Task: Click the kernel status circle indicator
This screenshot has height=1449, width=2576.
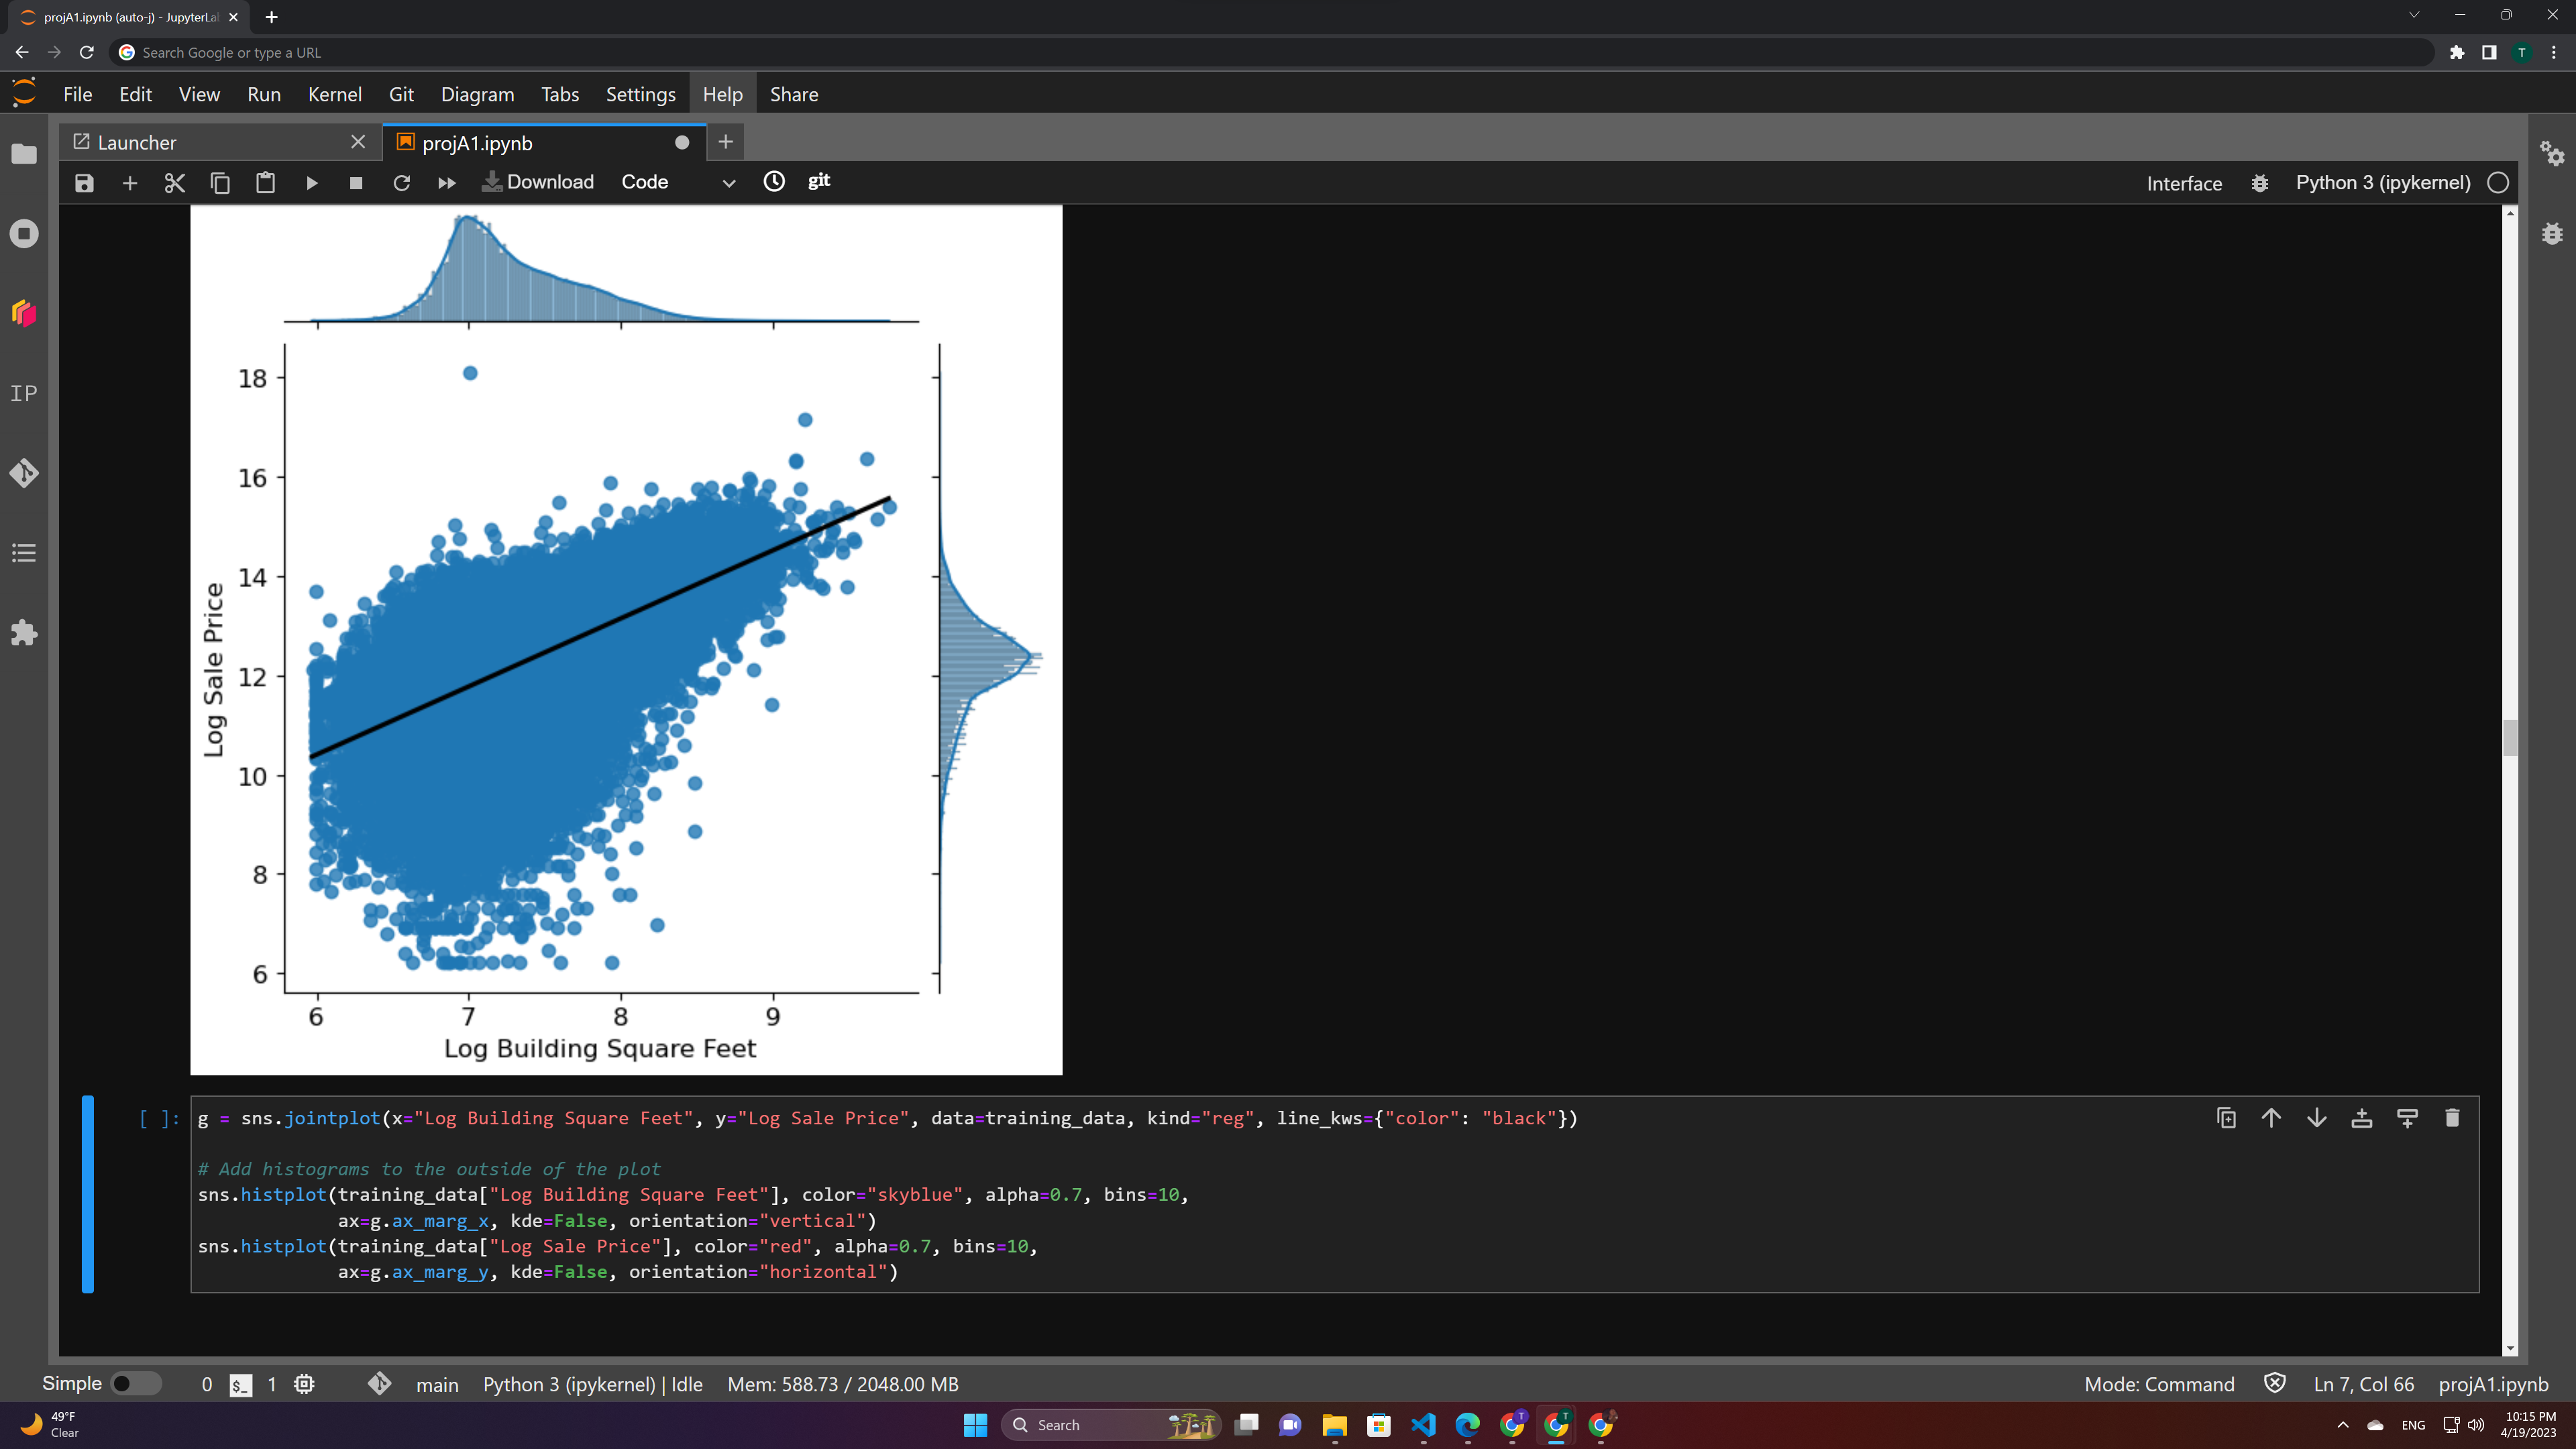Action: point(2498,182)
